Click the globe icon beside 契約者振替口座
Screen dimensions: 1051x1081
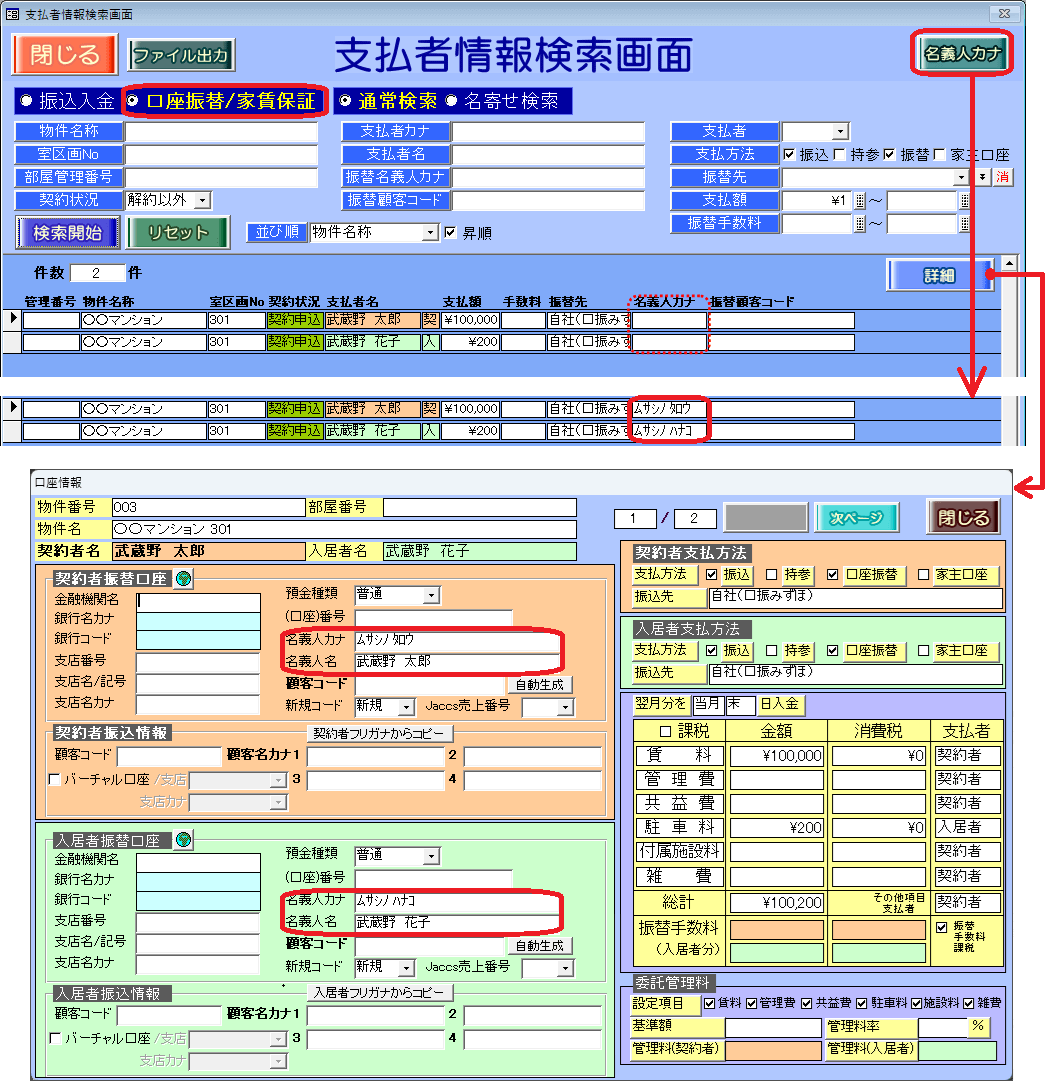click(x=182, y=579)
